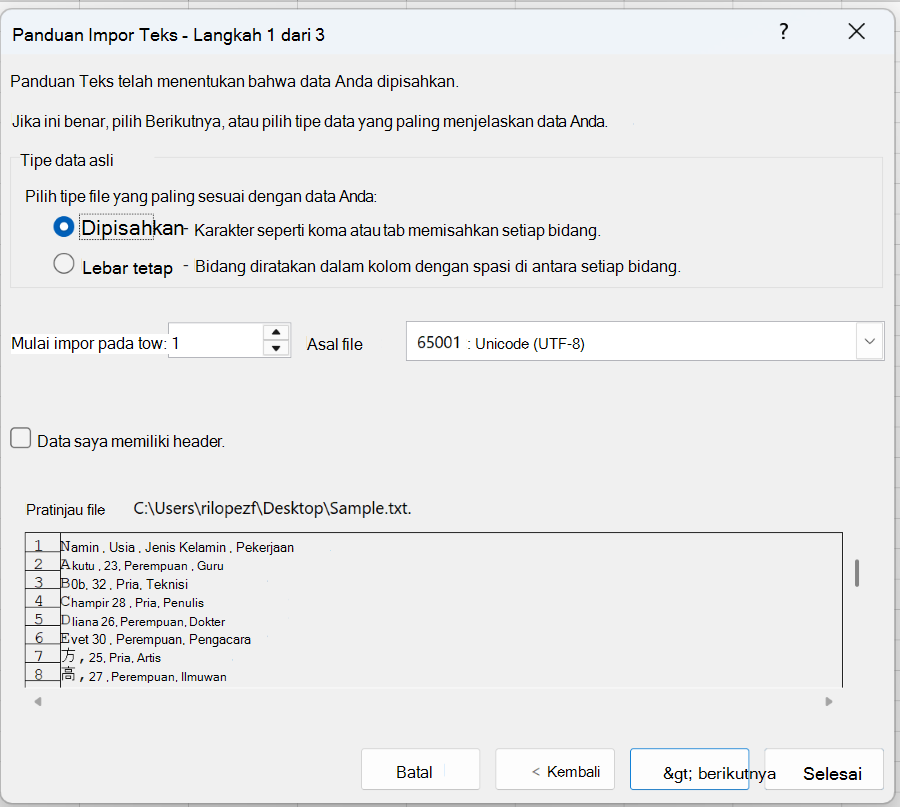This screenshot has width=900, height=807.
Task: Select the Dipisahkan radio option
Action: (x=64, y=227)
